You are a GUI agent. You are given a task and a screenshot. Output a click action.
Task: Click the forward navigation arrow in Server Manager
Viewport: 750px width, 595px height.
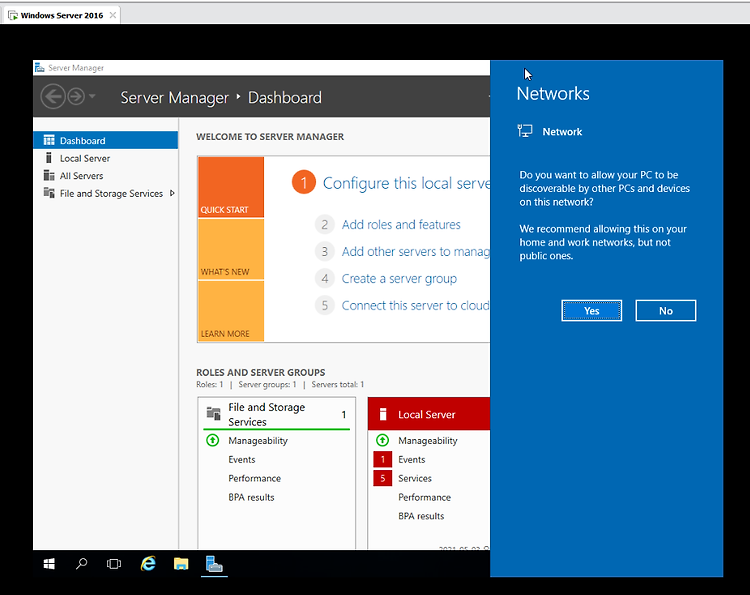76,97
